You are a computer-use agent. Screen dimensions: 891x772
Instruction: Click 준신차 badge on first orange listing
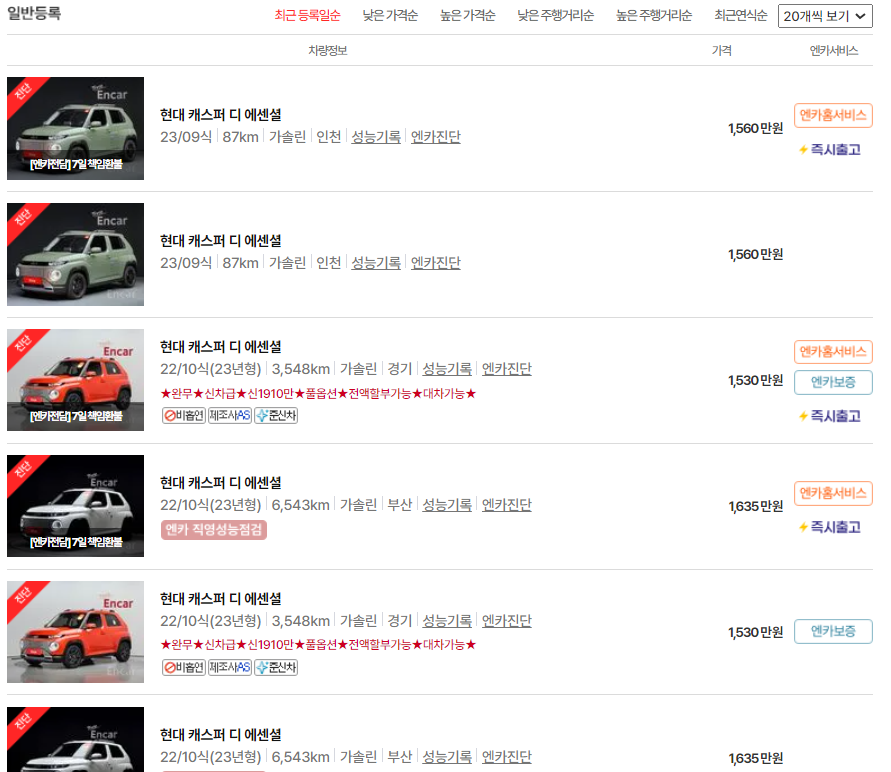pyautogui.click(x=276, y=416)
